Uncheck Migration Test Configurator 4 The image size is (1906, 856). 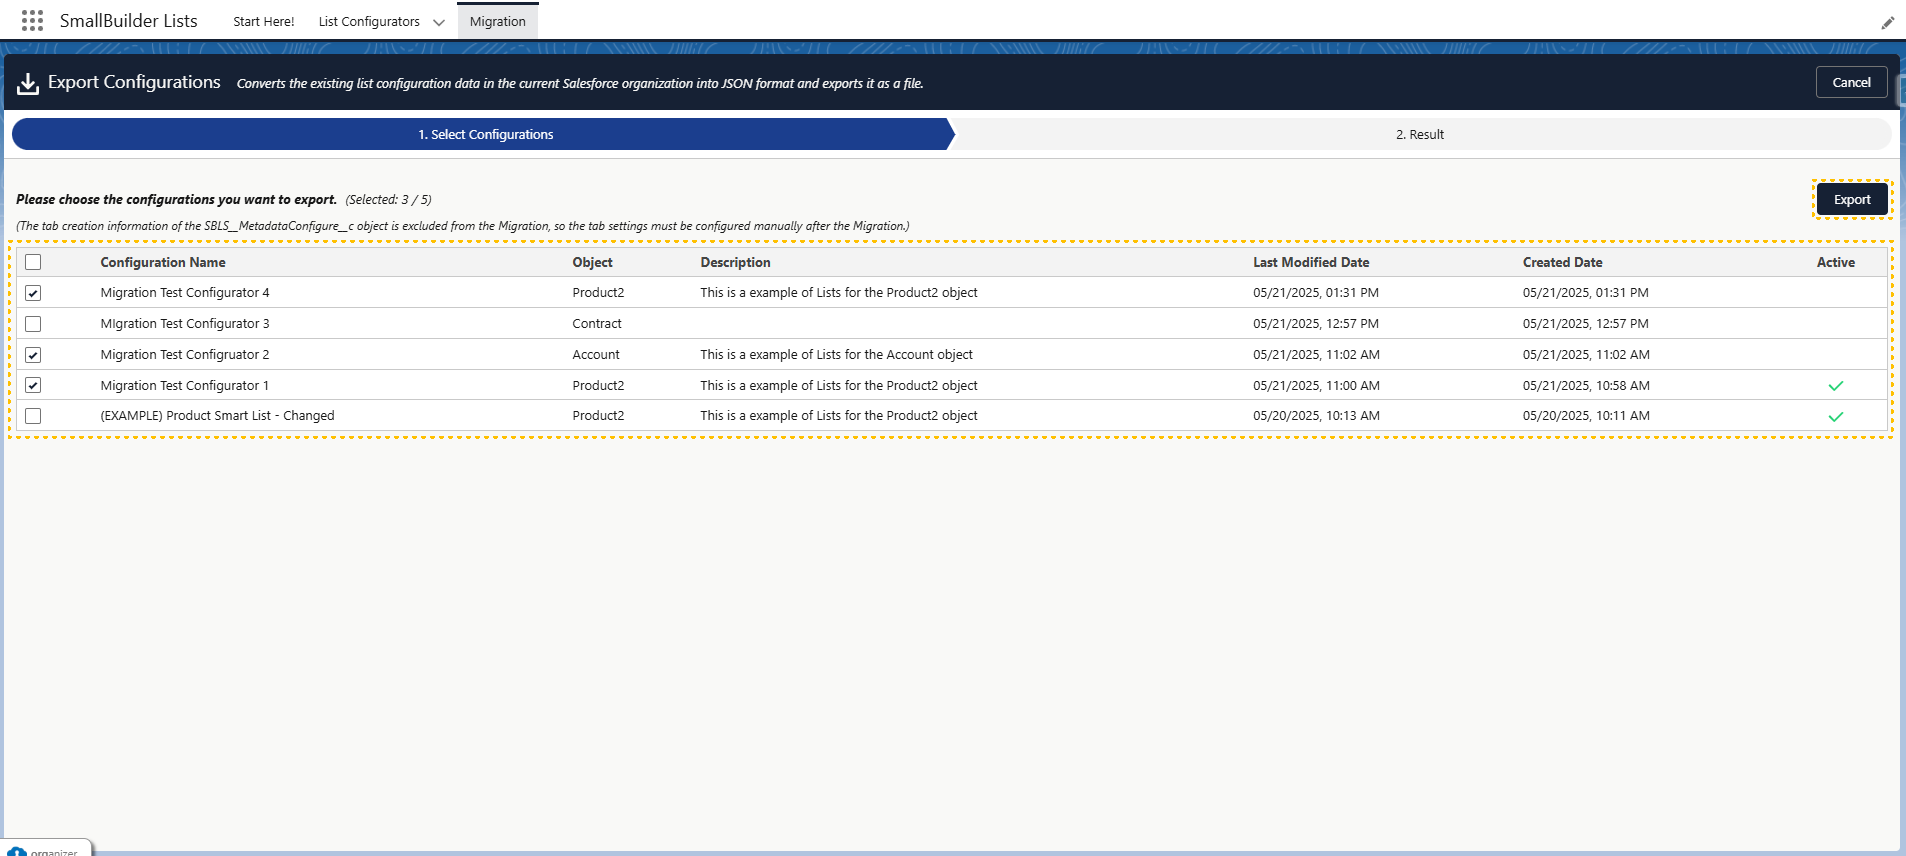pos(33,293)
